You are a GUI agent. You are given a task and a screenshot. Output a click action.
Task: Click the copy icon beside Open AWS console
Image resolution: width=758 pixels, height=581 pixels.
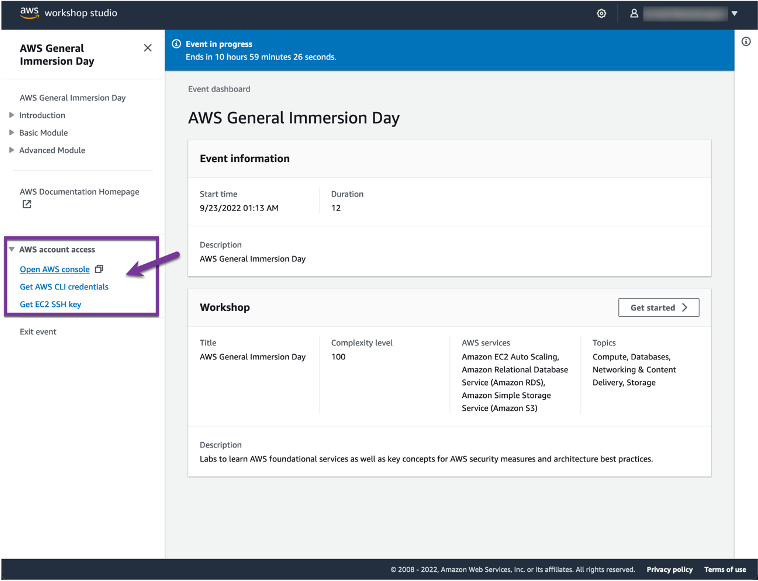[x=99, y=269]
